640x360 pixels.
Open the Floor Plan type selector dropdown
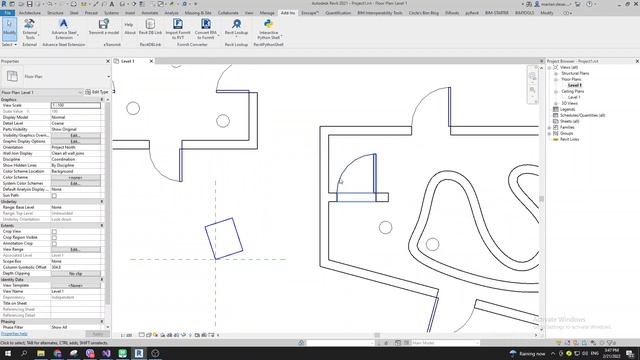[109, 76]
